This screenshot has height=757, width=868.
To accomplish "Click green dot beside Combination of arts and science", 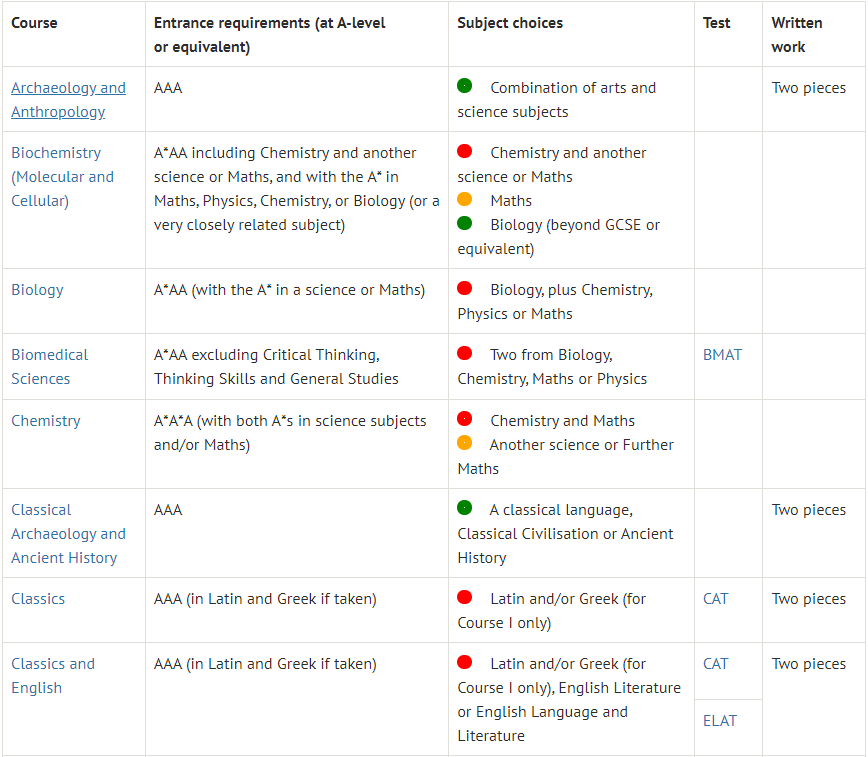I will 464,86.
